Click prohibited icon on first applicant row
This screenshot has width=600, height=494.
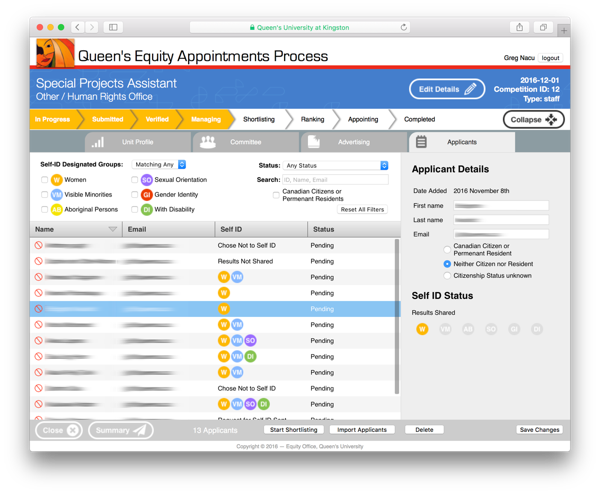coord(38,245)
